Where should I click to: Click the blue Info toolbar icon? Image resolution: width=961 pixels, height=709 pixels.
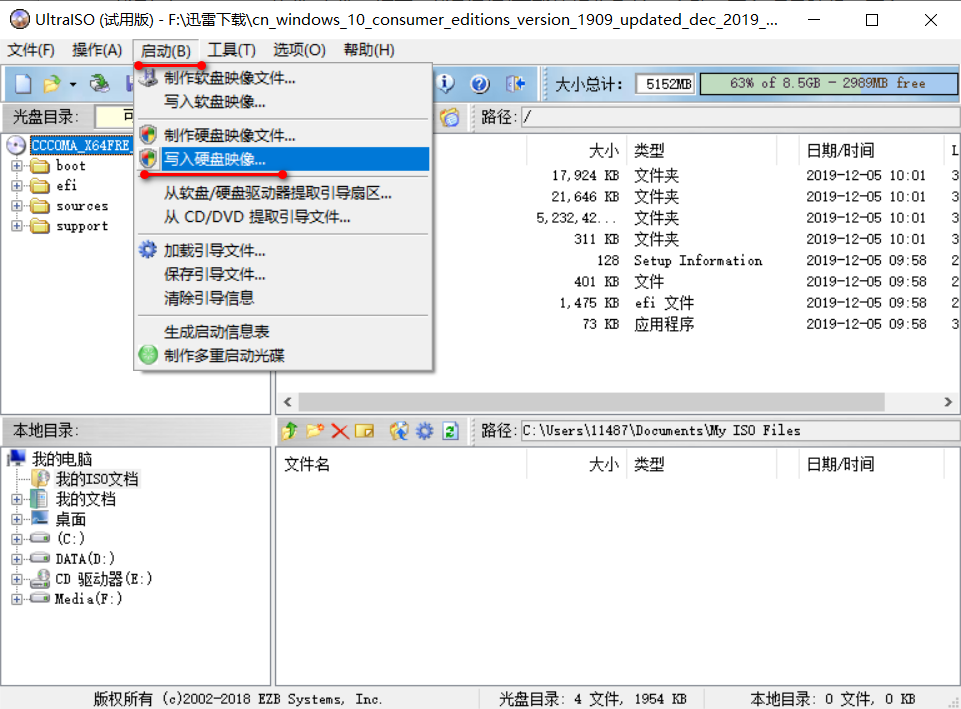pos(445,83)
